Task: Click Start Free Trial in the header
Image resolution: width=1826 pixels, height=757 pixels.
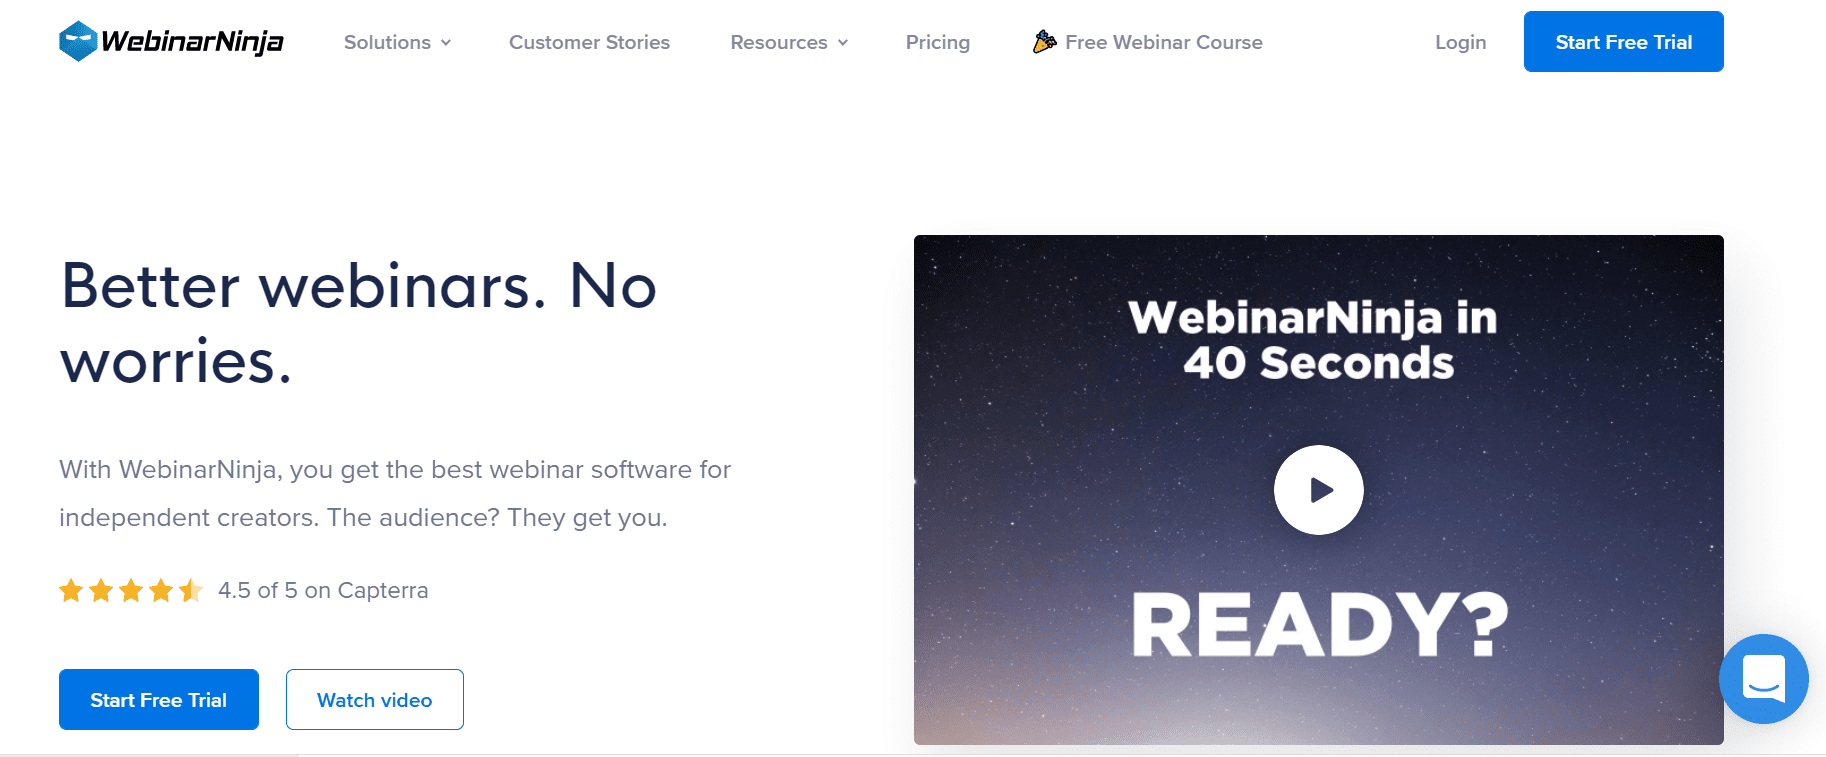Action: point(1623,42)
